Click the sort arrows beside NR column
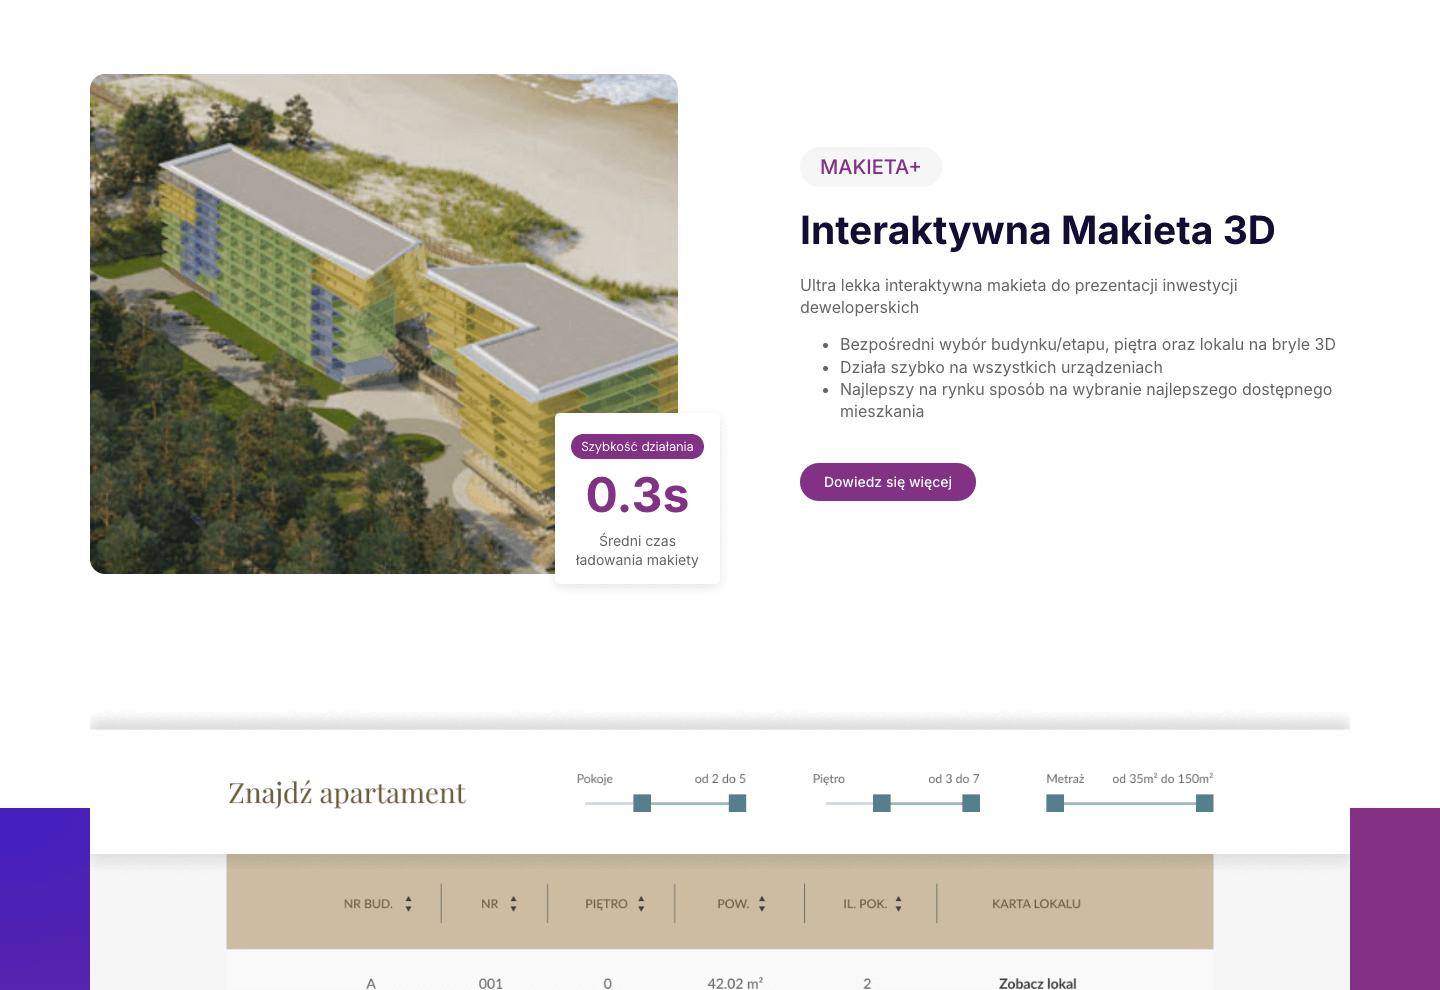This screenshot has height=990, width=1440. click(513, 904)
